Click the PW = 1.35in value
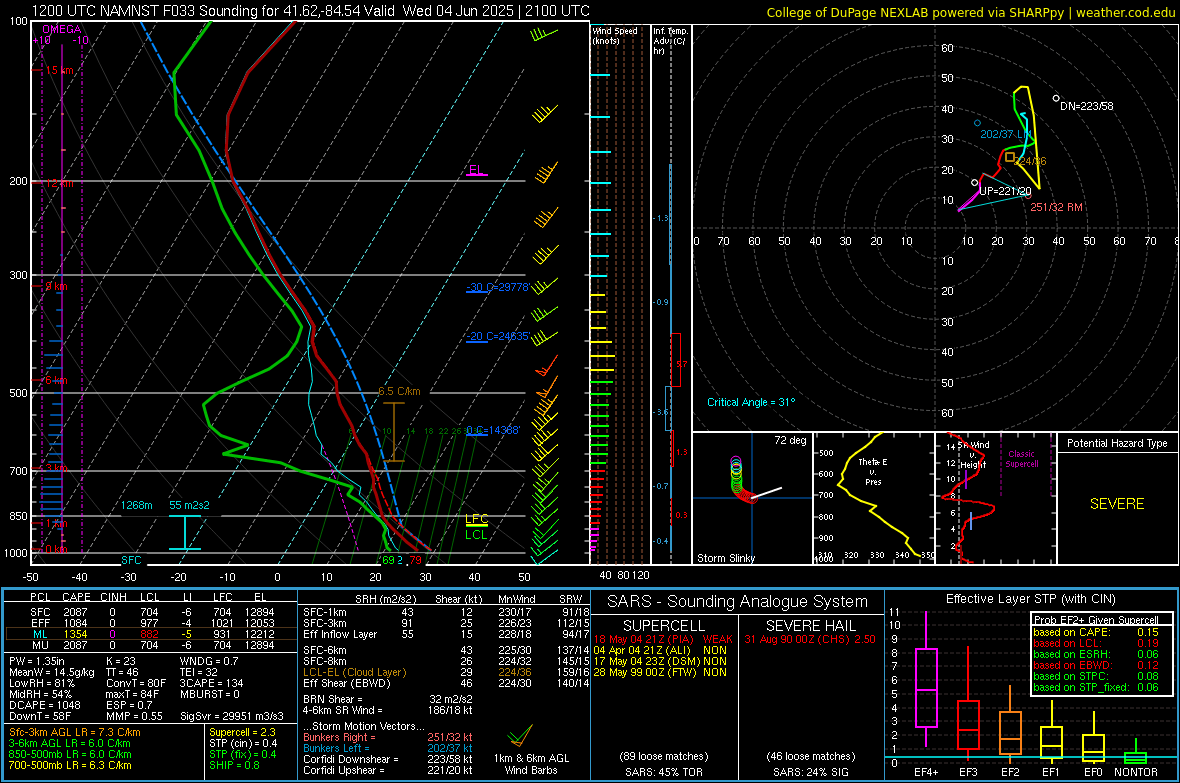This screenshot has width=1180, height=783. tap(38, 661)
